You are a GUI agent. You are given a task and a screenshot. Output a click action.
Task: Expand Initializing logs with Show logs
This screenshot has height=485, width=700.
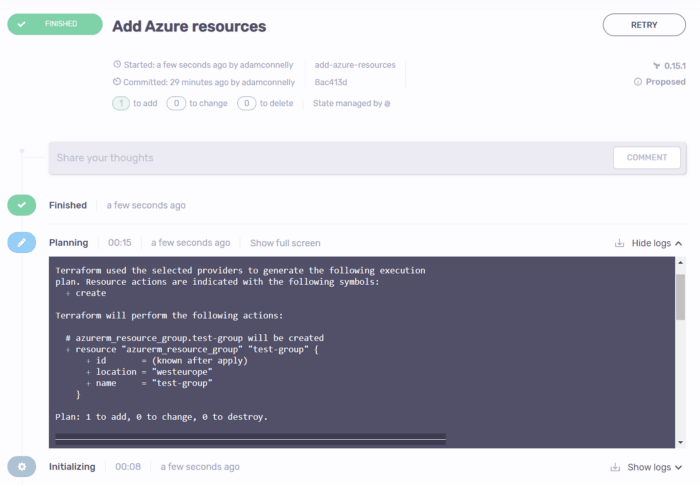654,467
